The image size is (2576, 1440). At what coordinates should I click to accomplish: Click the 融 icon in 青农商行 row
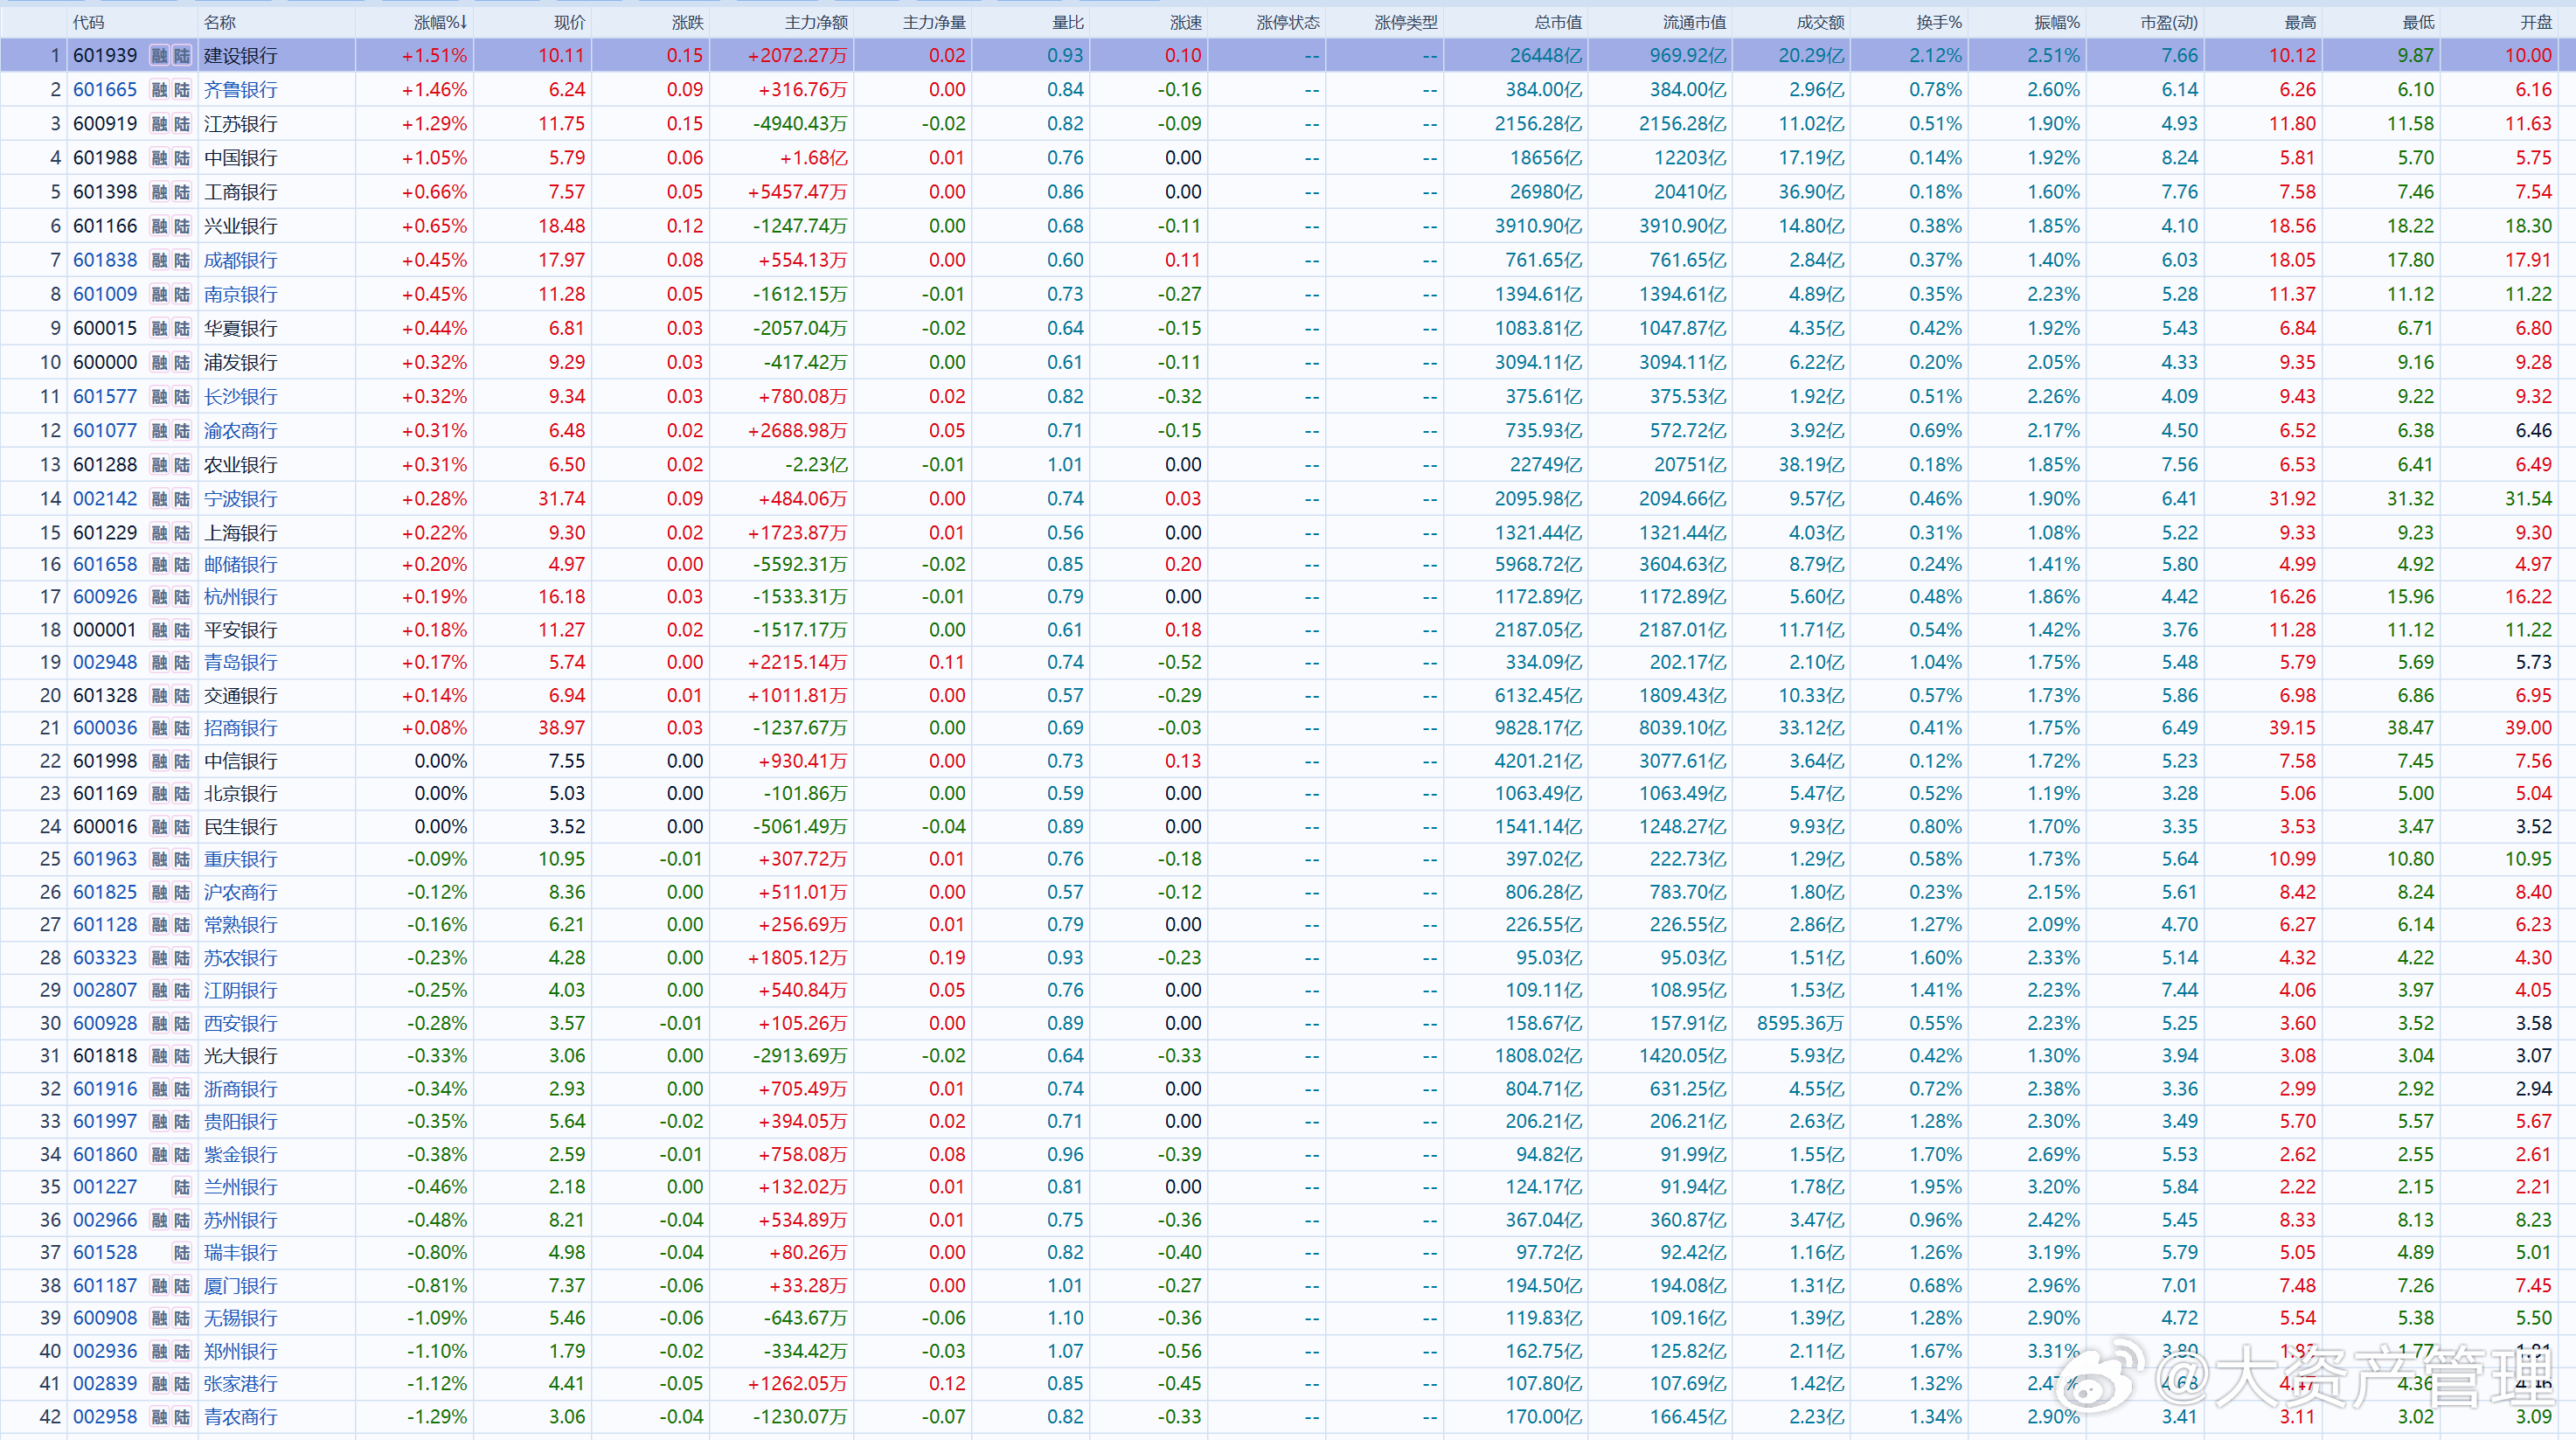pos(159,1416)
